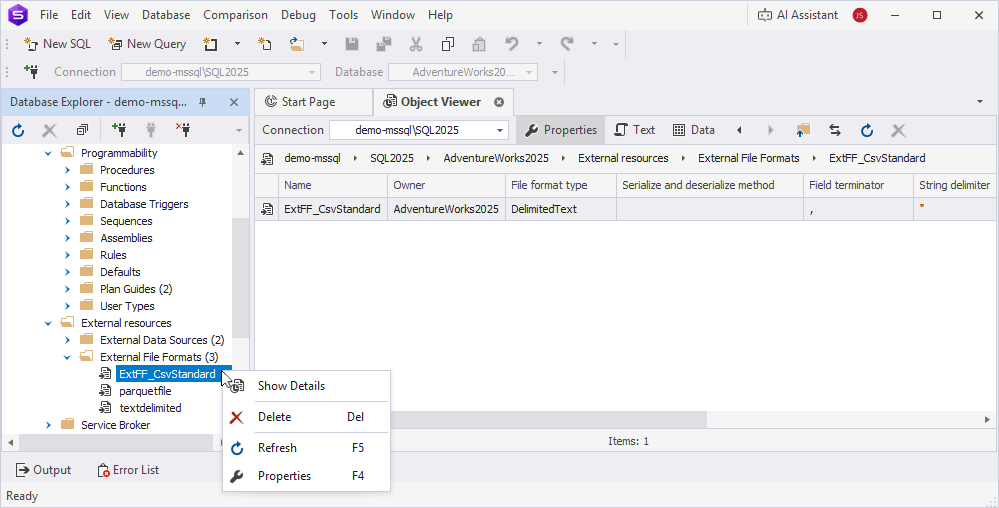
Task: Select the textdelimited tree item
Action: coord(150,408)
